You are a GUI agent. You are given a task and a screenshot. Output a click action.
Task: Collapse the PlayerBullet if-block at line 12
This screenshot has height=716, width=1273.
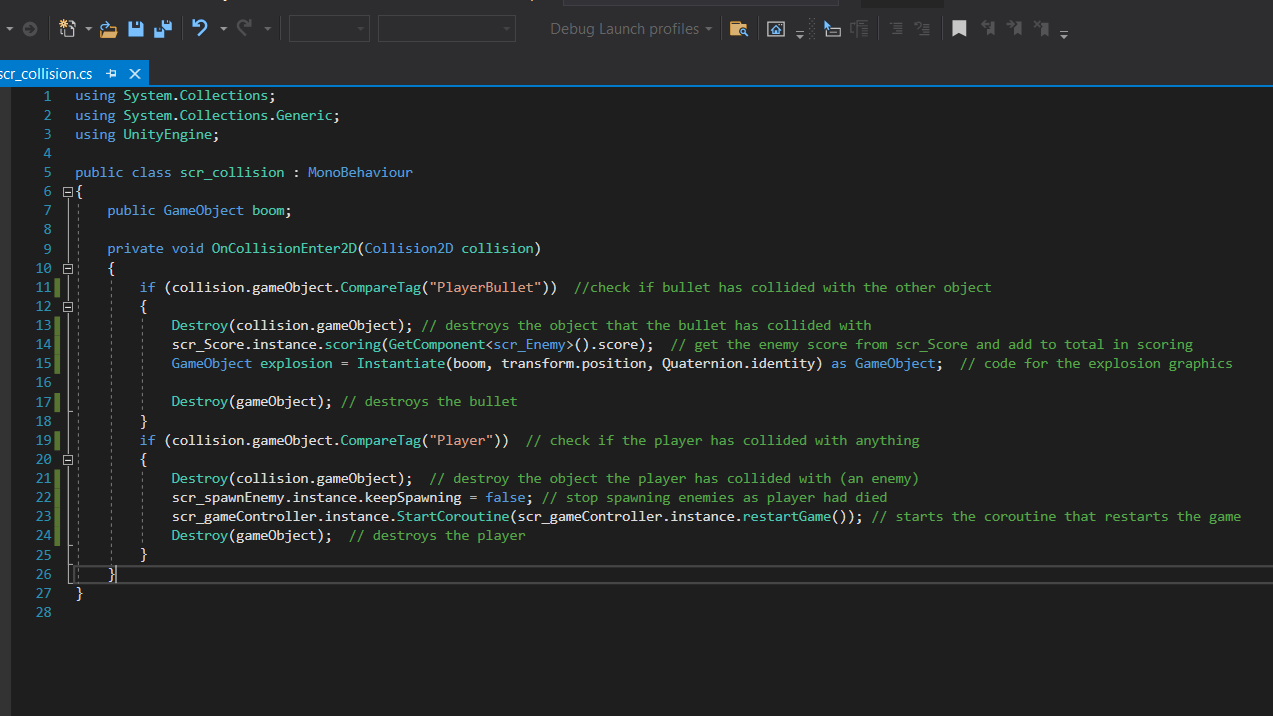point(67,306)
